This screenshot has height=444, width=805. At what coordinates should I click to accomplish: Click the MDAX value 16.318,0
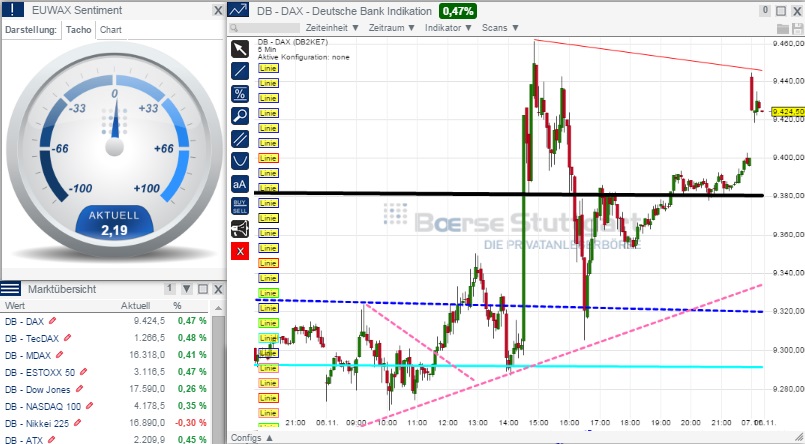tap(149, 355)
